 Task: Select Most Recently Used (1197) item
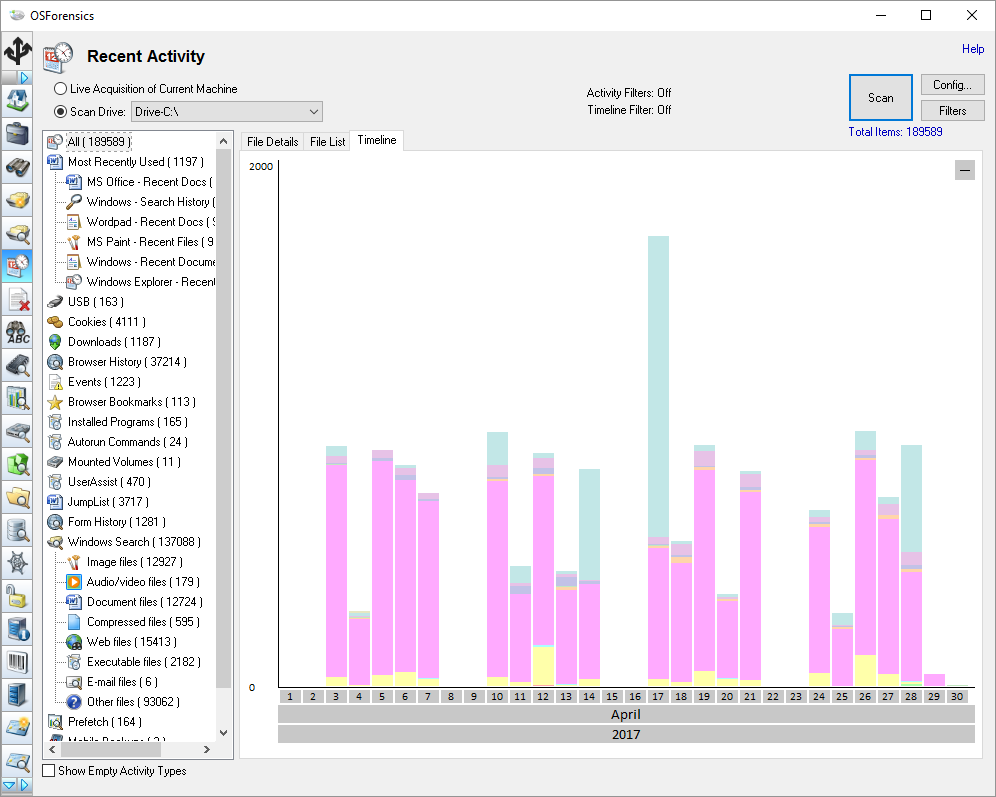136,162
